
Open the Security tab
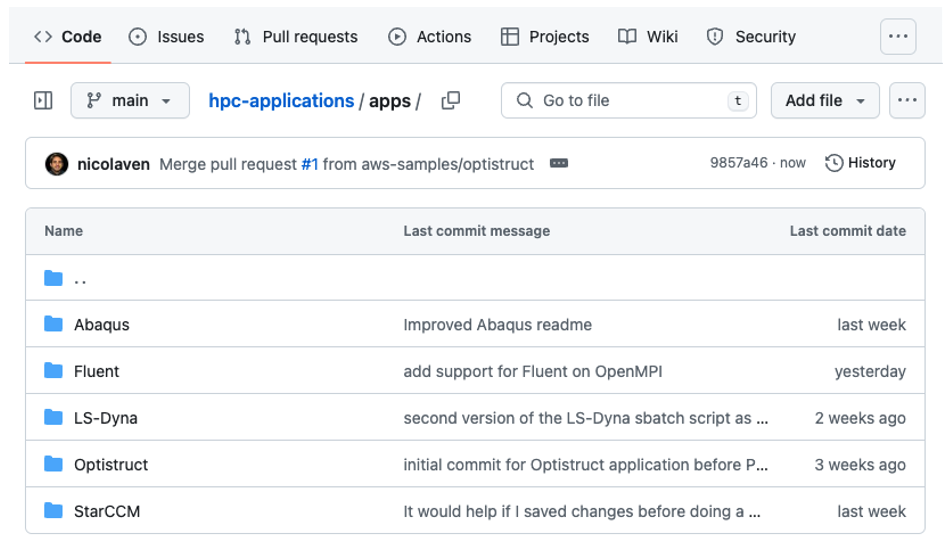tap(751, 37)
